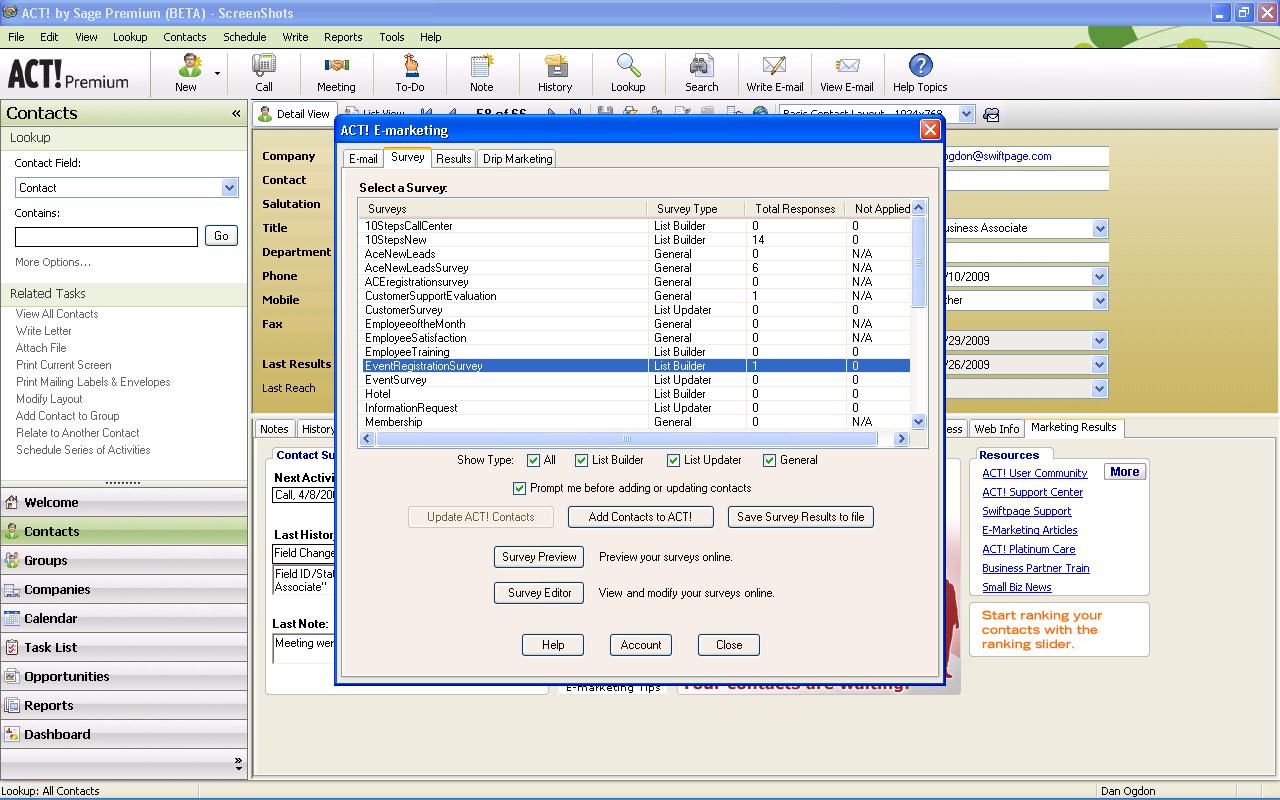
Task: Select the CustomerSupportEvaluation survey row
Action: point(430,296)
